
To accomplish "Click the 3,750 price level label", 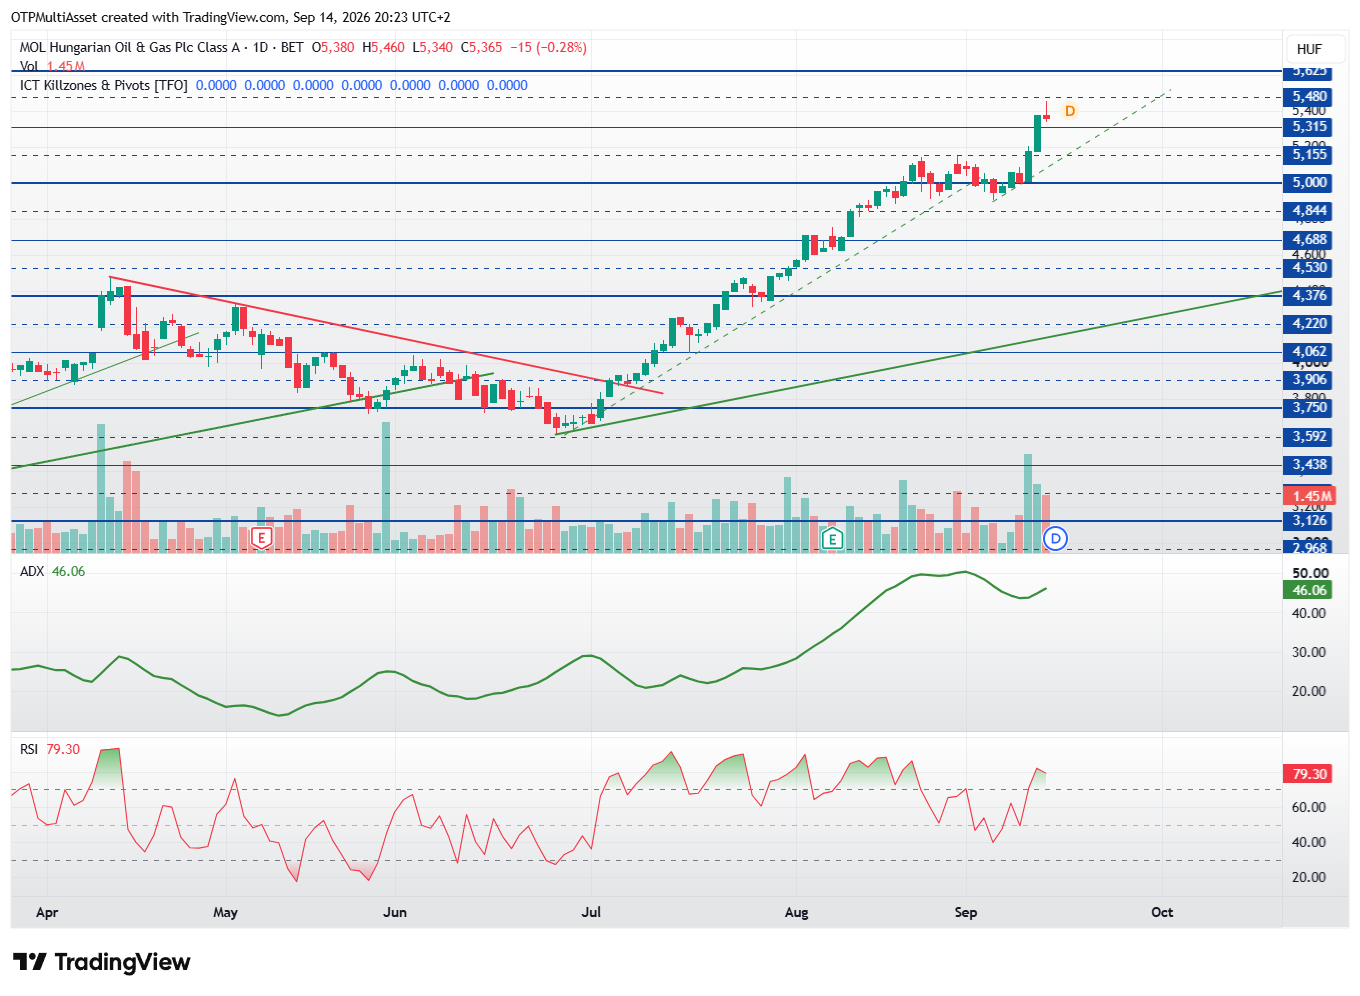I will (x=1309, y=407).
